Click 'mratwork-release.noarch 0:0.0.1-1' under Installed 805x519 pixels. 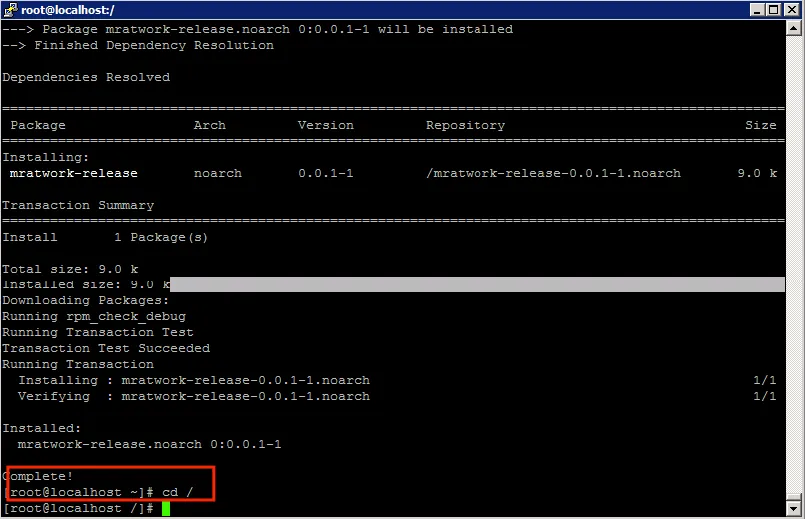[x=149, y=445]
